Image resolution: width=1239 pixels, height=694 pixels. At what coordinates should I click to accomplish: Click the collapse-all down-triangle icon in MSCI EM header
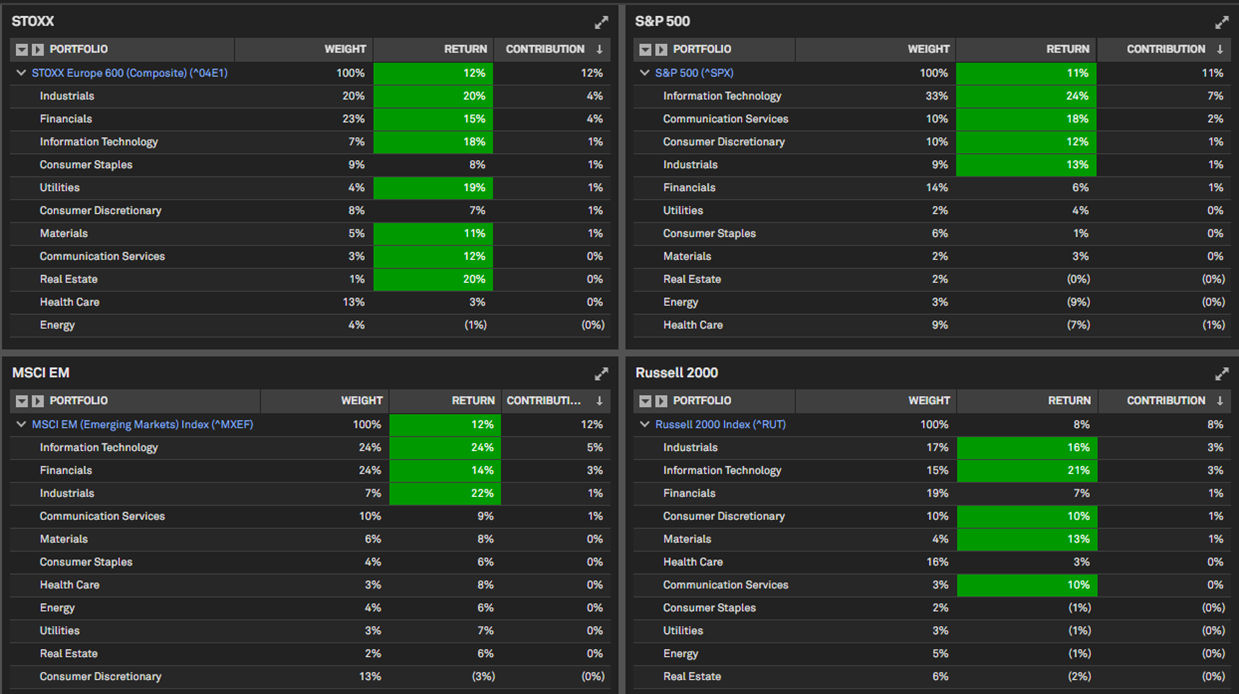tap(22, 401)
